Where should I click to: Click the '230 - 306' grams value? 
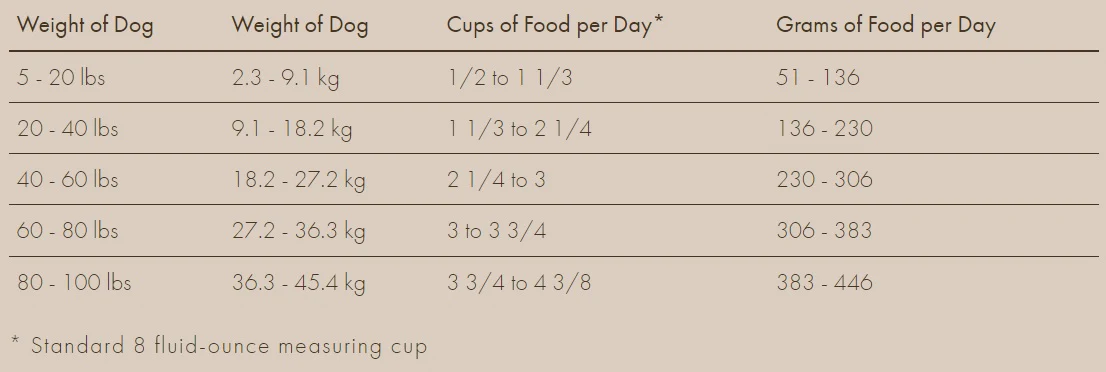(825, 179)
